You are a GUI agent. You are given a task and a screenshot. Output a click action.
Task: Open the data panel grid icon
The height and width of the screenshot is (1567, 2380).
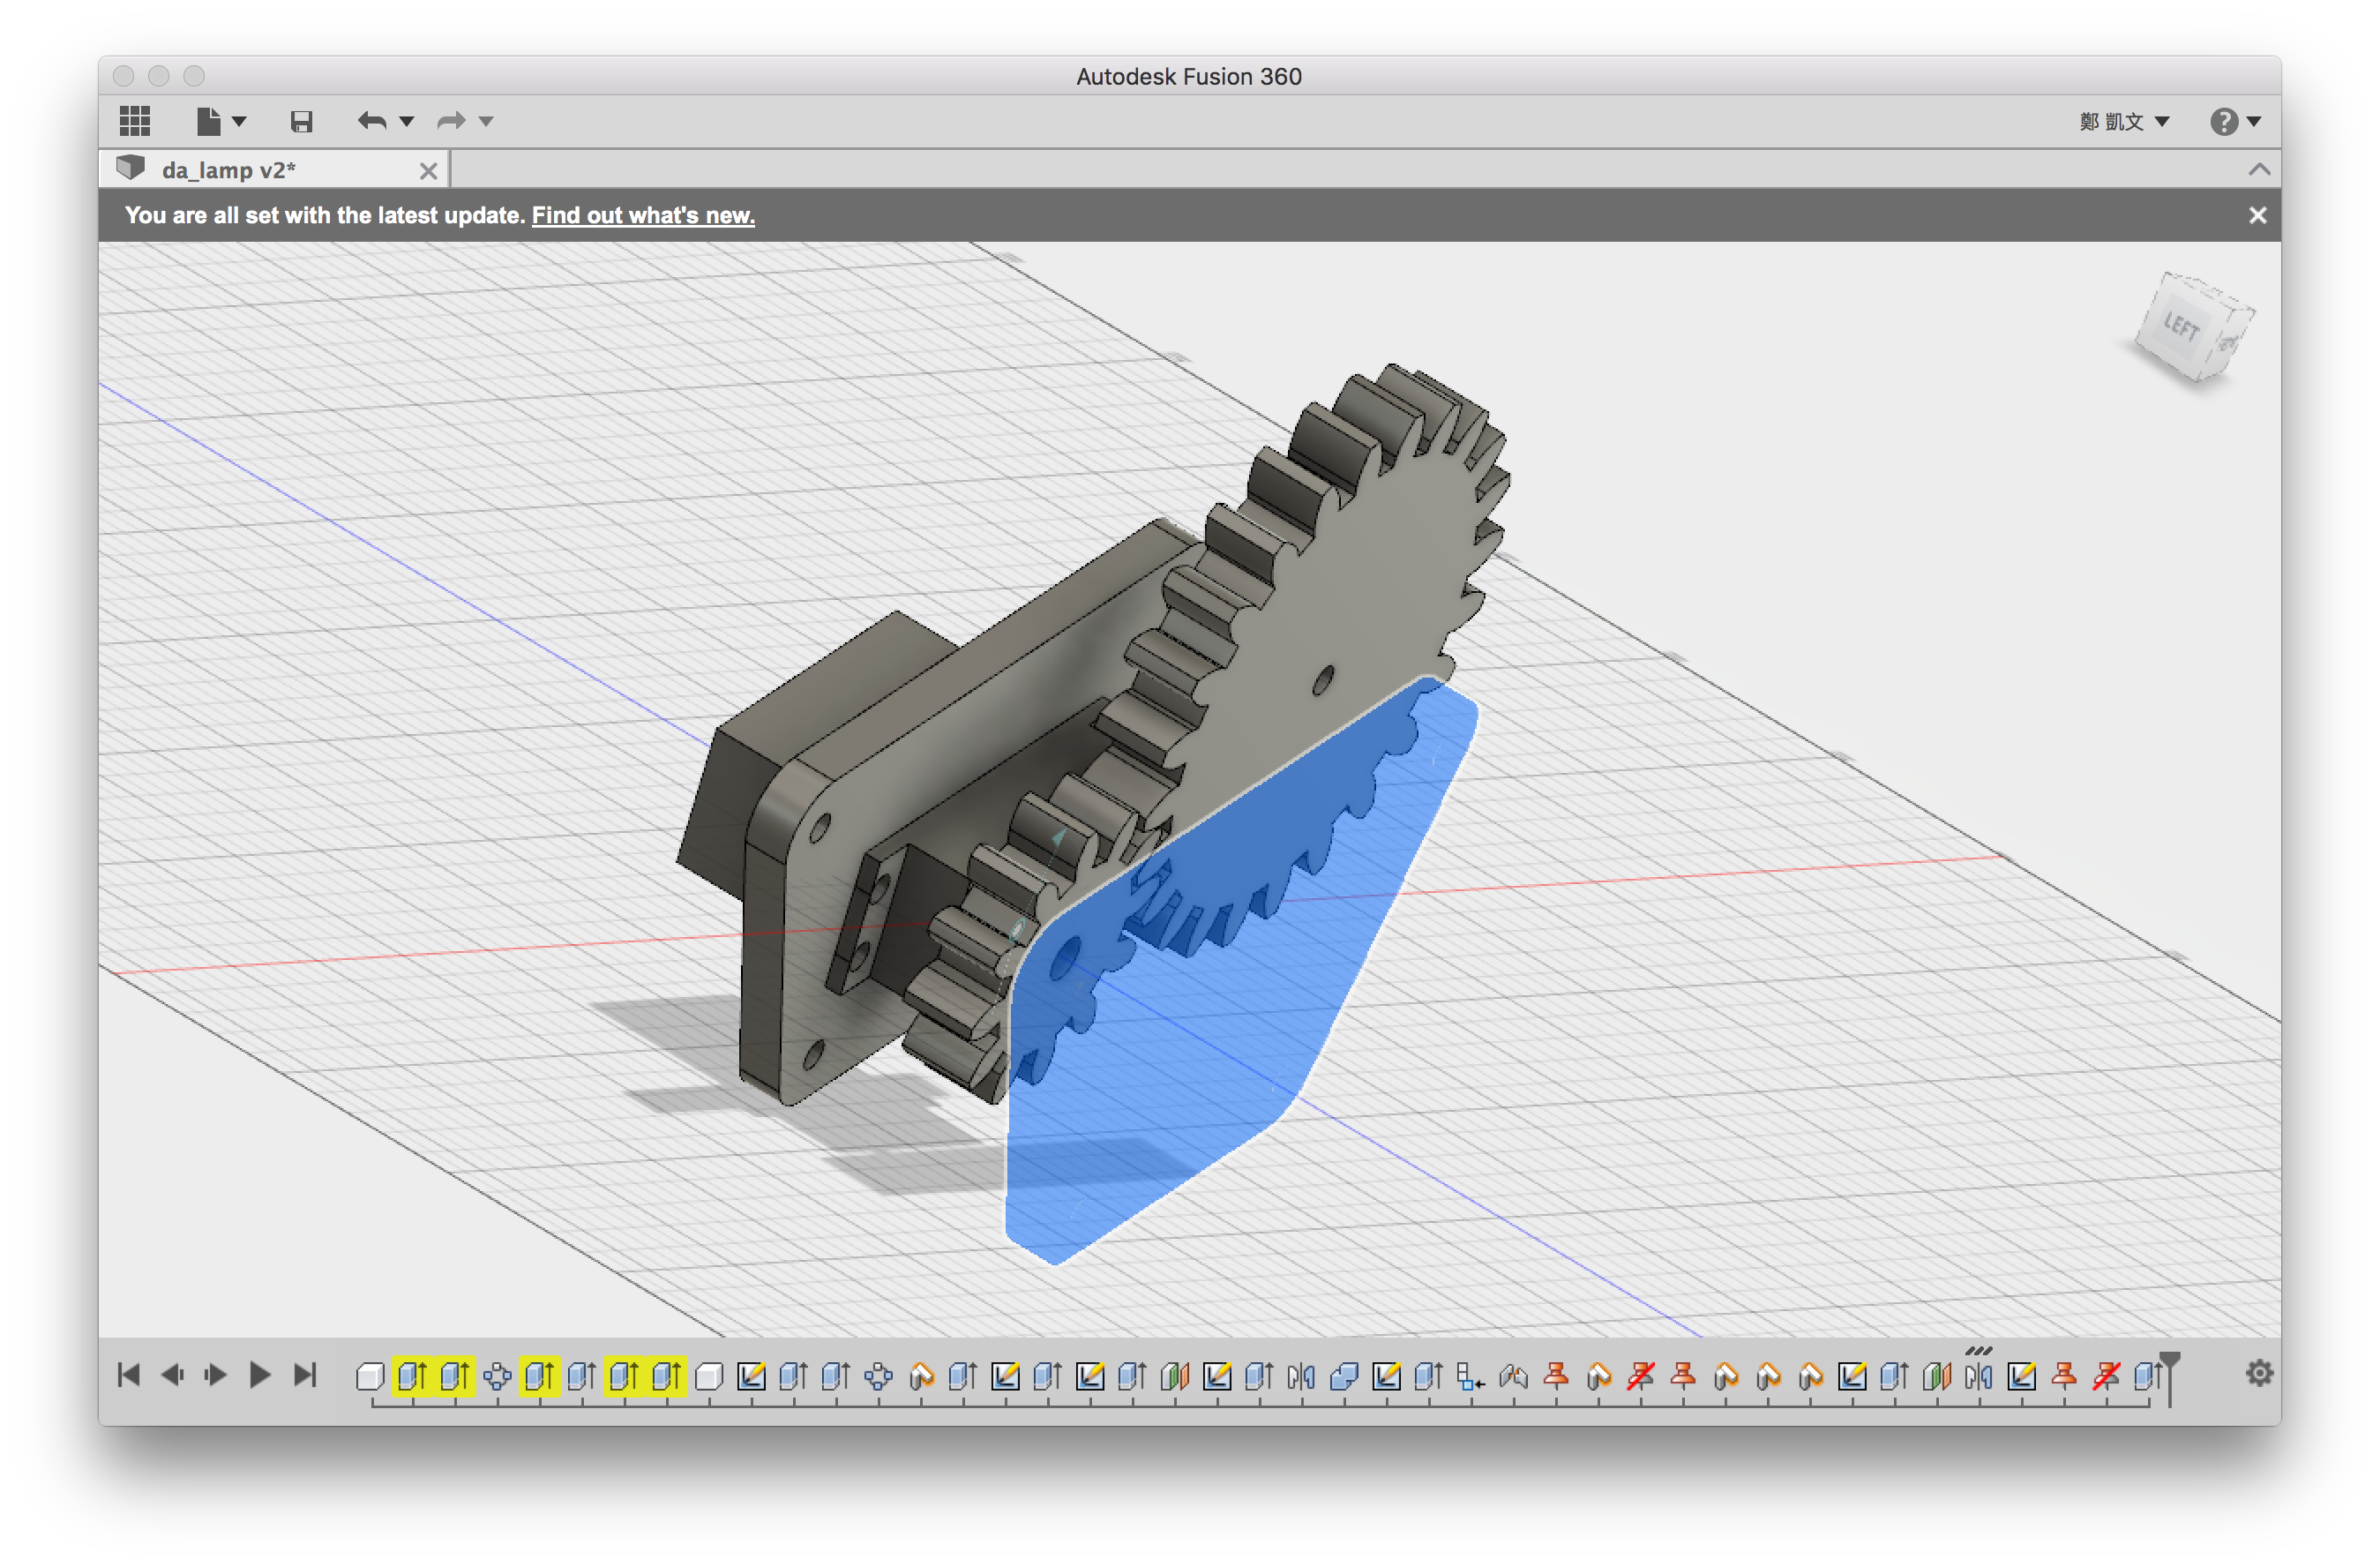[x=134, y=121]
